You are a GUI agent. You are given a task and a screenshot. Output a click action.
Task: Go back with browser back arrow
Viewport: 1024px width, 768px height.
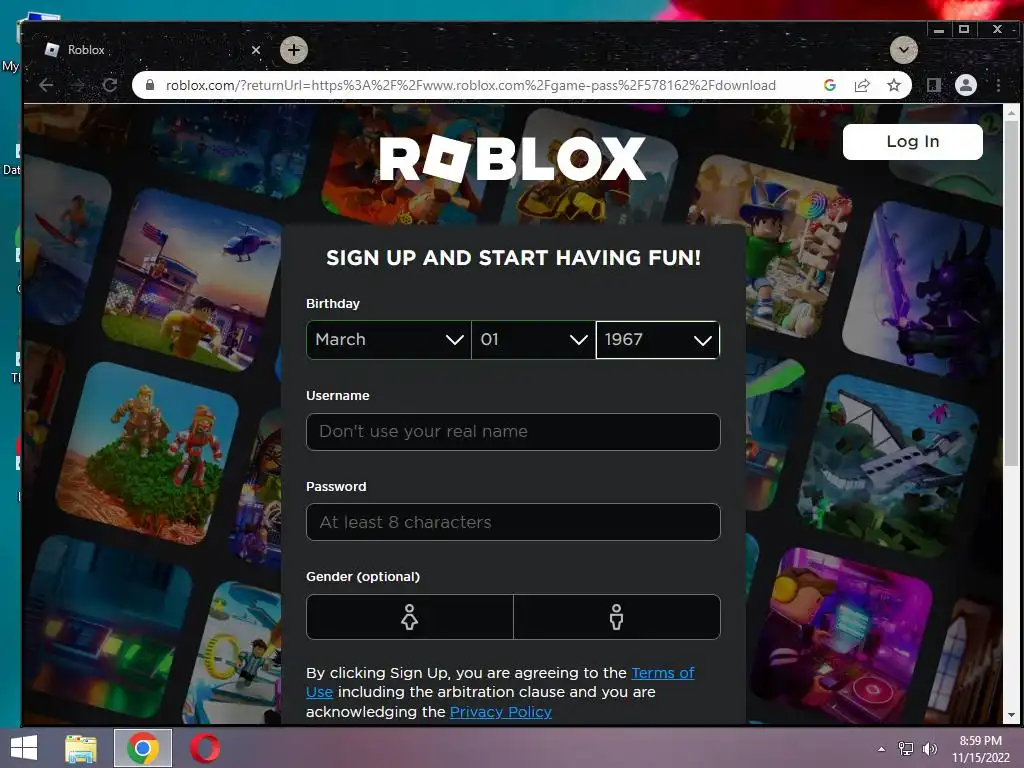[x=46, y=85]
